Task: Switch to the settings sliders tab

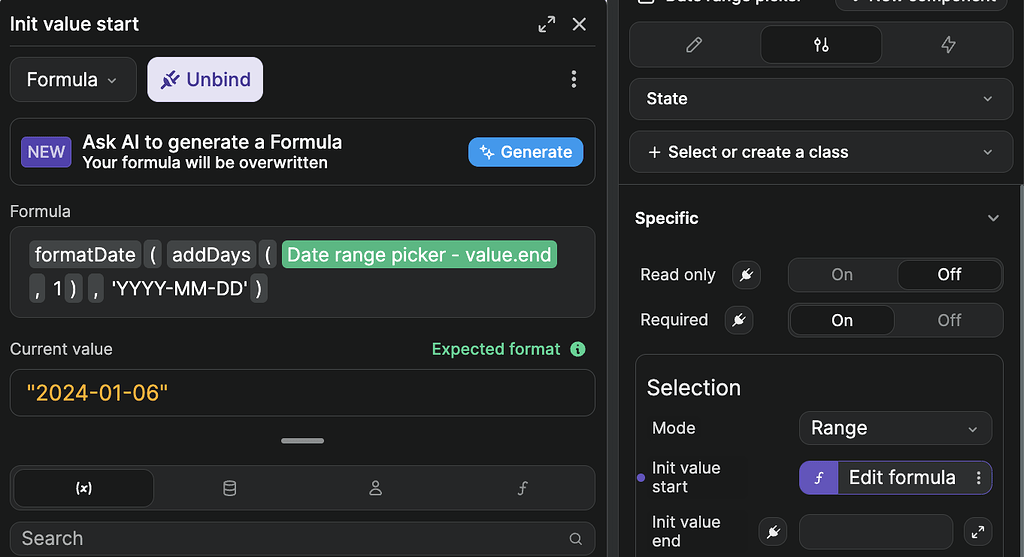Action: 821,45
